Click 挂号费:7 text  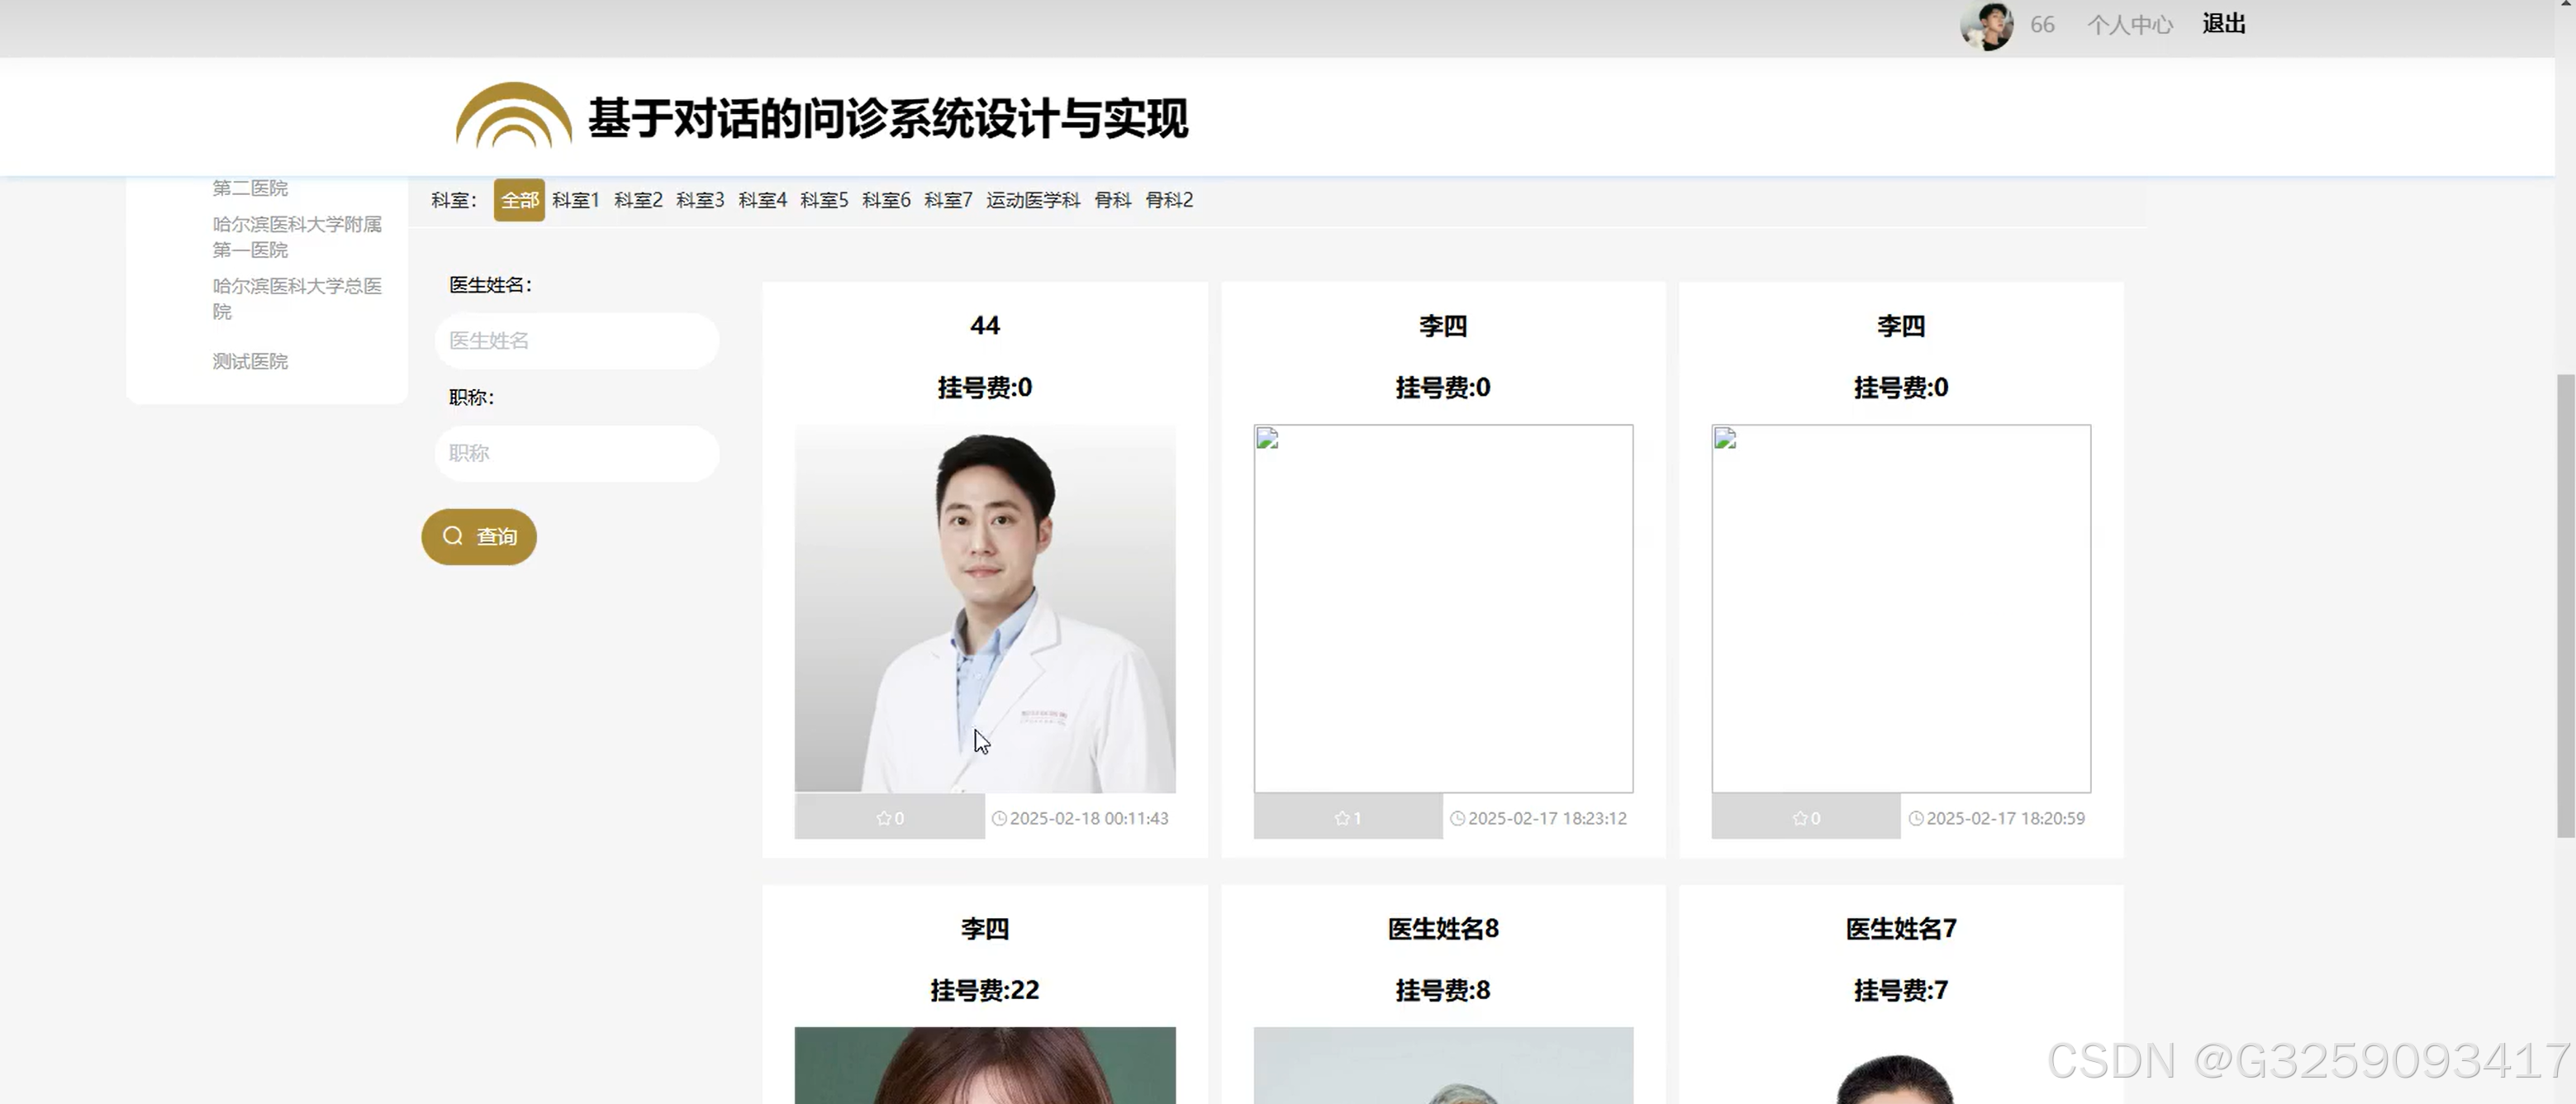click(x=1901, y=990)
